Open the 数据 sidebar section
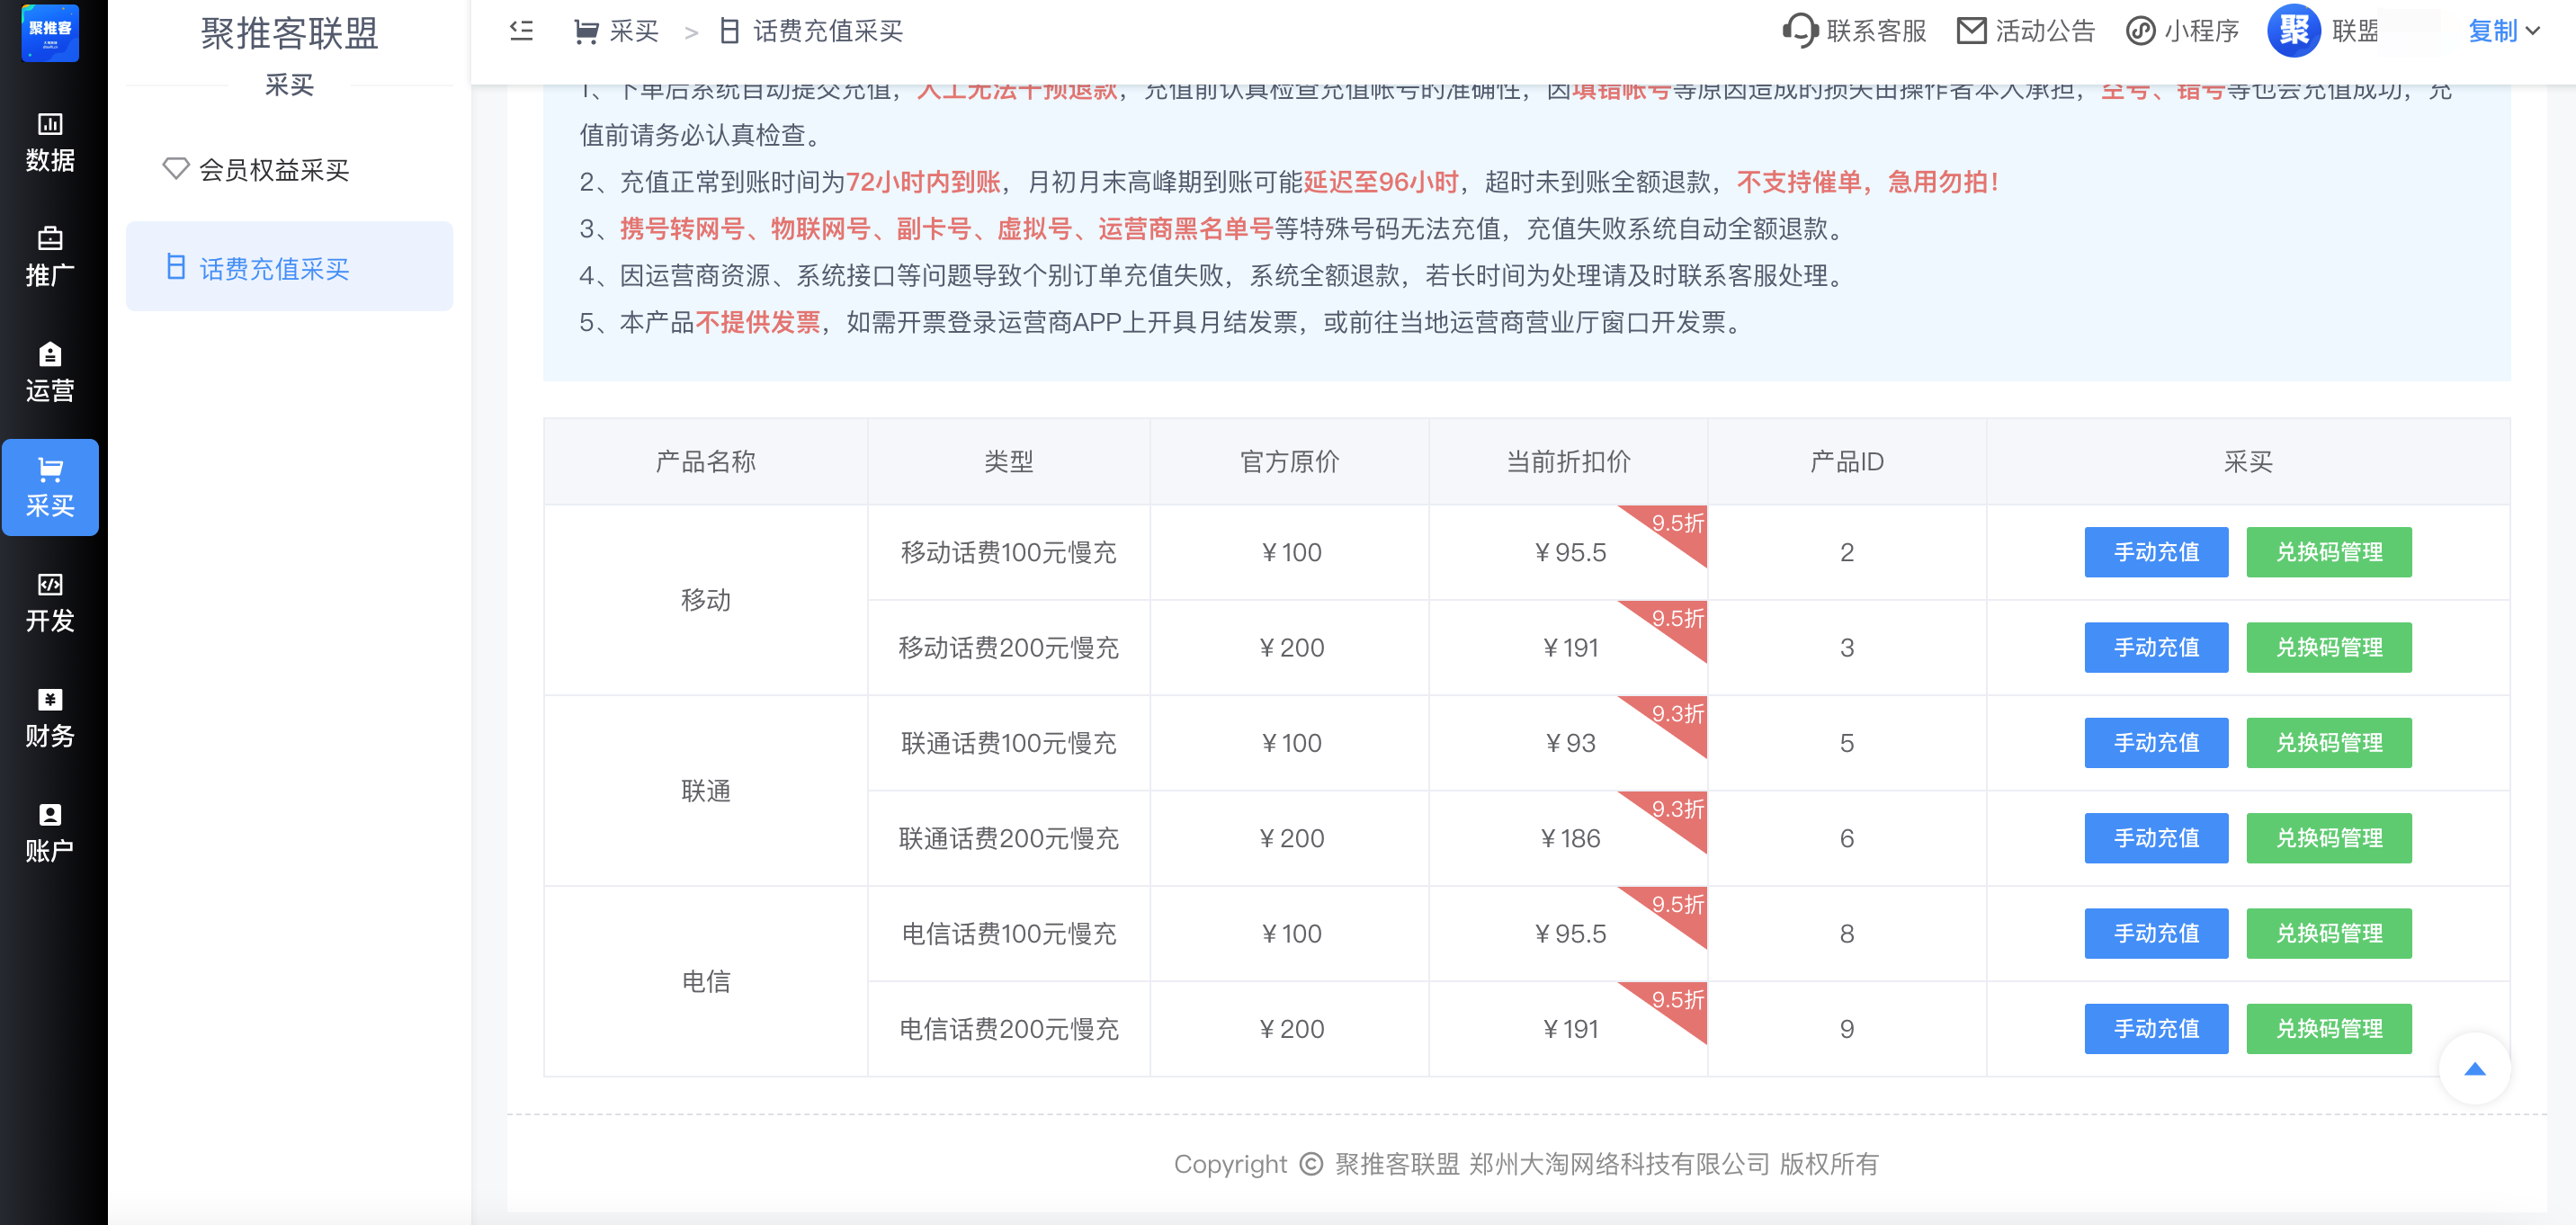Viewport: 2576px width, 1225px height. [x=50, y=142]
